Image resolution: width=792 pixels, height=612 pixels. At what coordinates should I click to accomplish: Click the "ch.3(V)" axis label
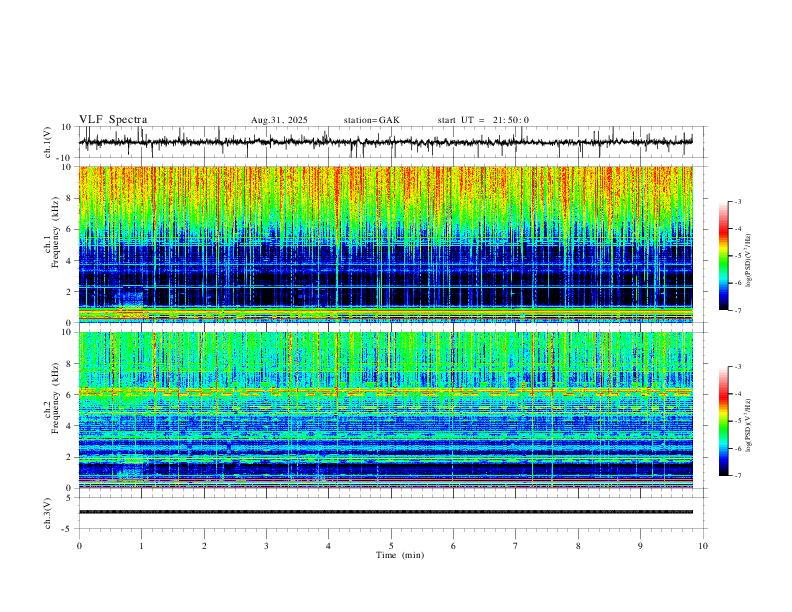click(x=48, y=513)
